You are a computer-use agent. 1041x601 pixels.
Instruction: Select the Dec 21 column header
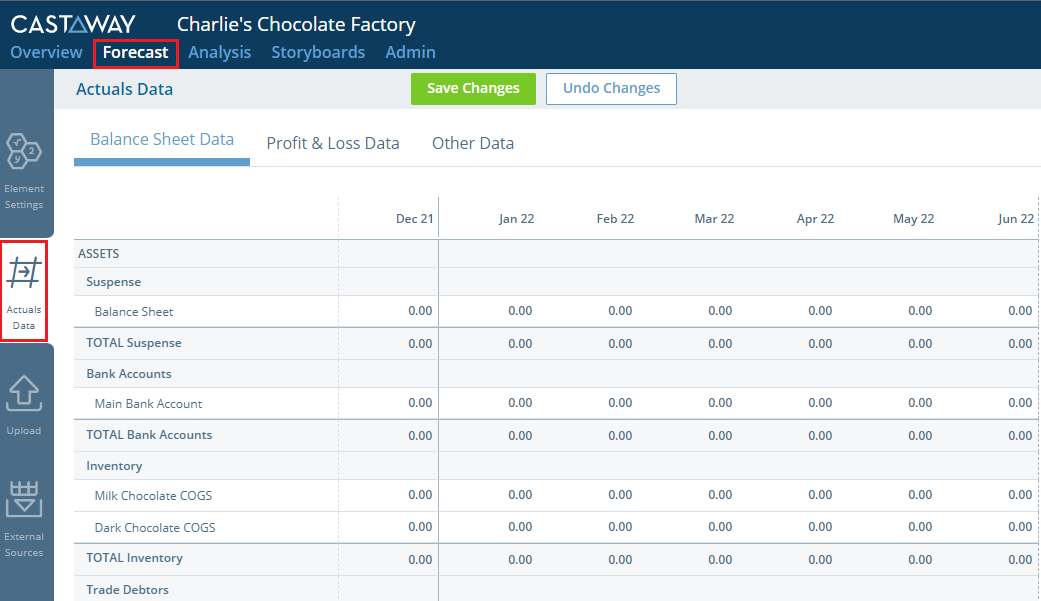click(x=415, y=218)
